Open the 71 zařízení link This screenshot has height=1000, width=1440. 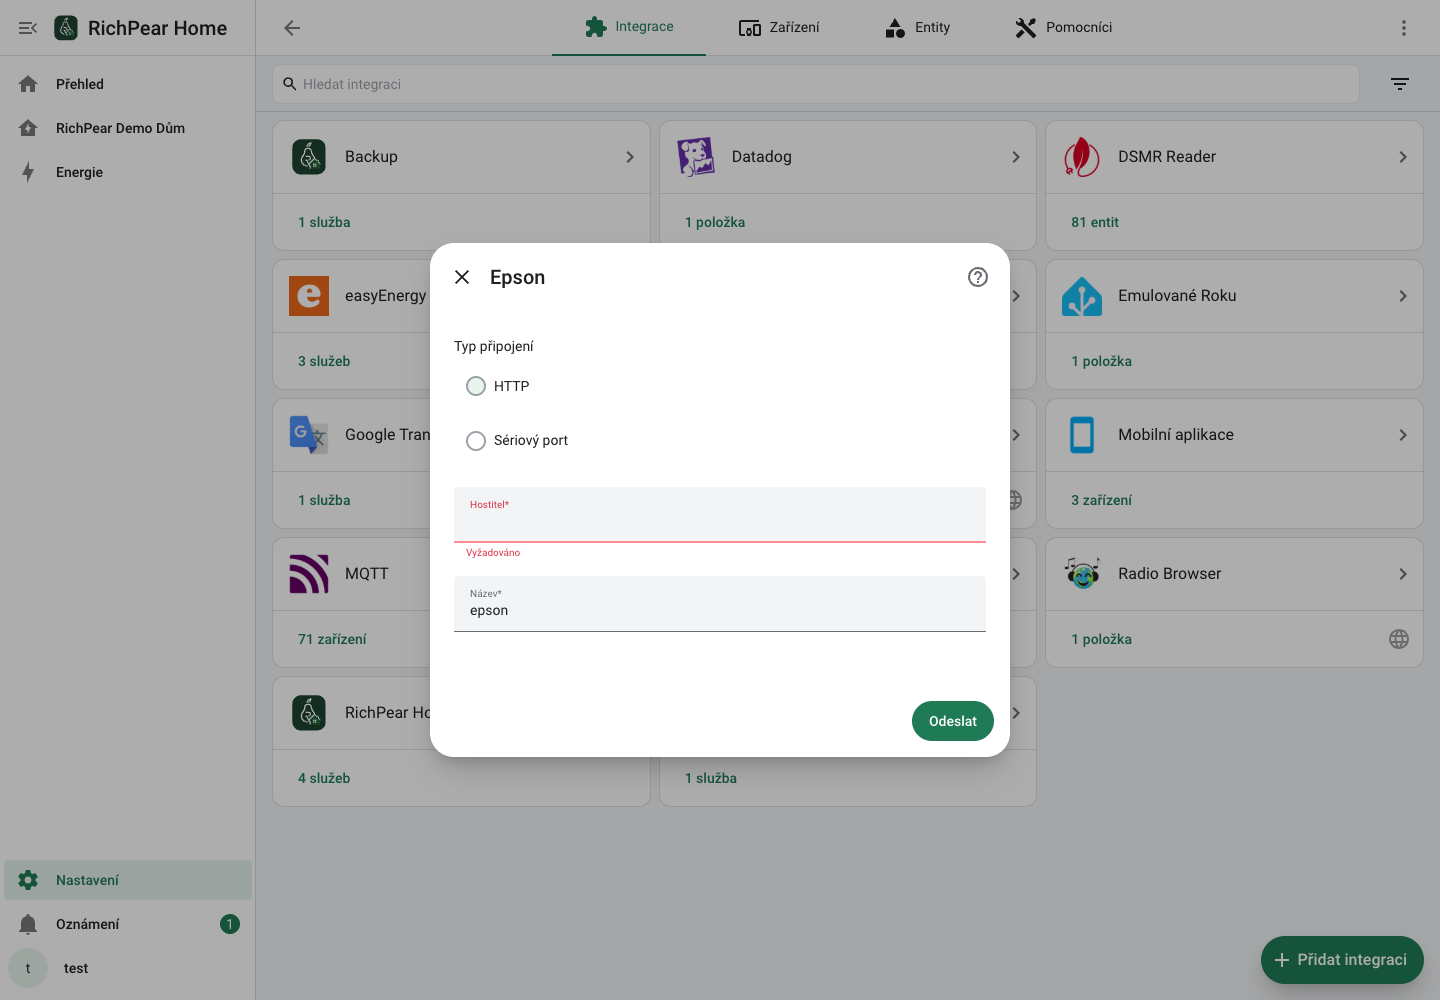332,639
